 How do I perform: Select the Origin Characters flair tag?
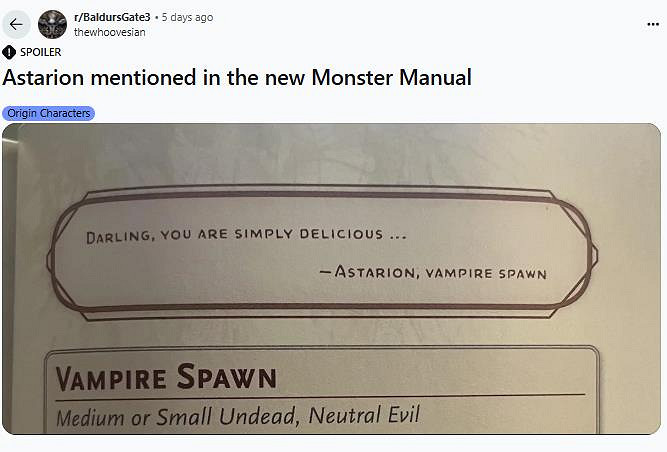[x=49, y=113]
